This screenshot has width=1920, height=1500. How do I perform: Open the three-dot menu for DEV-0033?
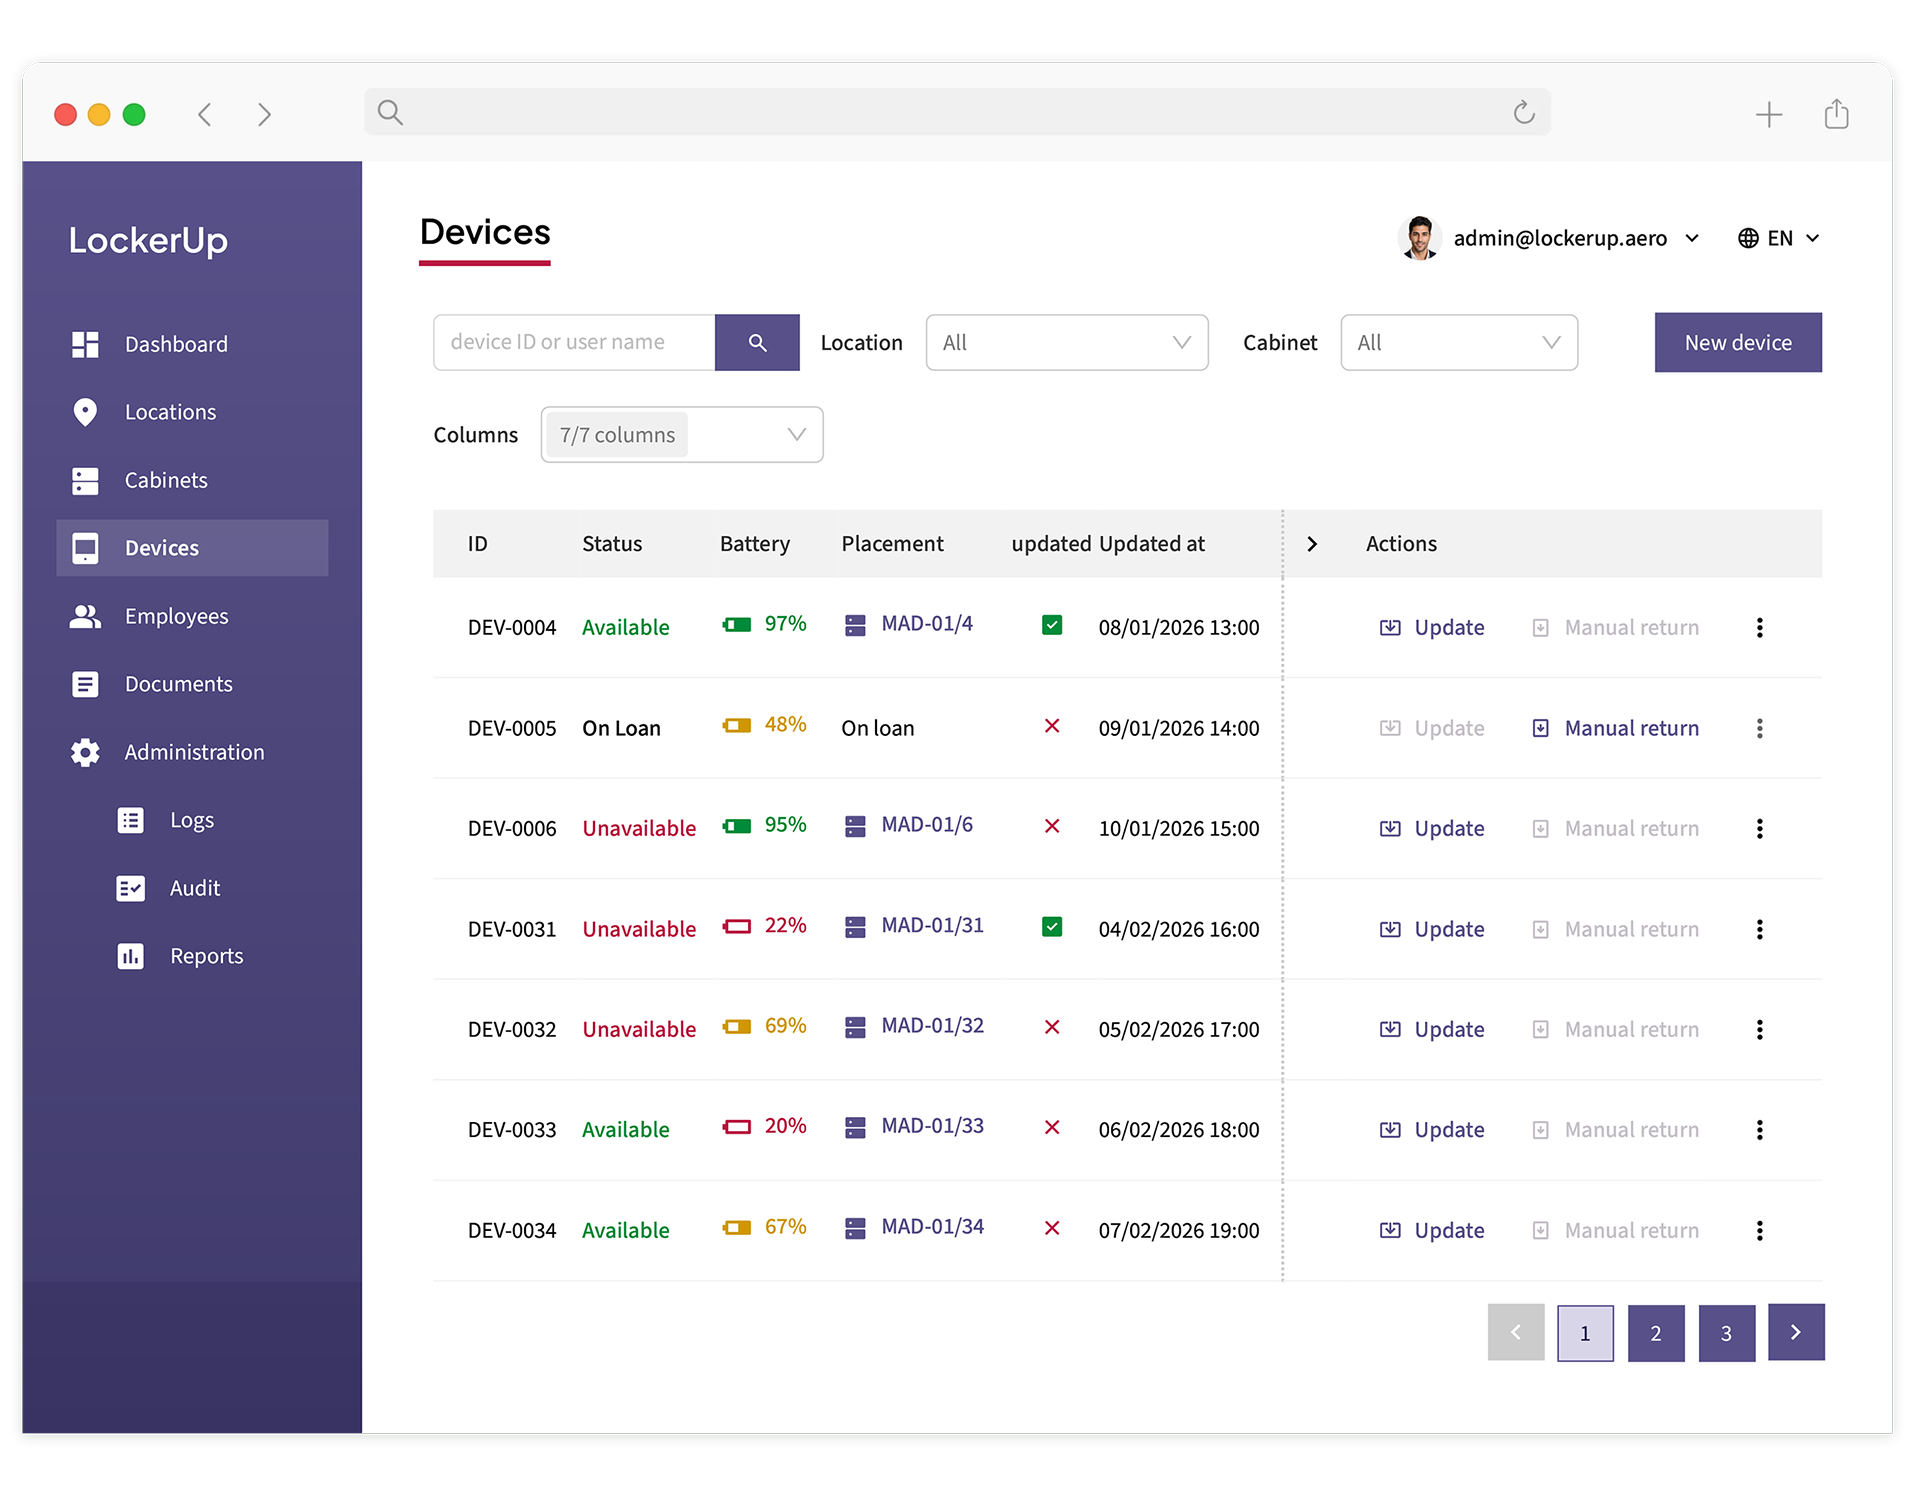click(x=1759, y=1130)
